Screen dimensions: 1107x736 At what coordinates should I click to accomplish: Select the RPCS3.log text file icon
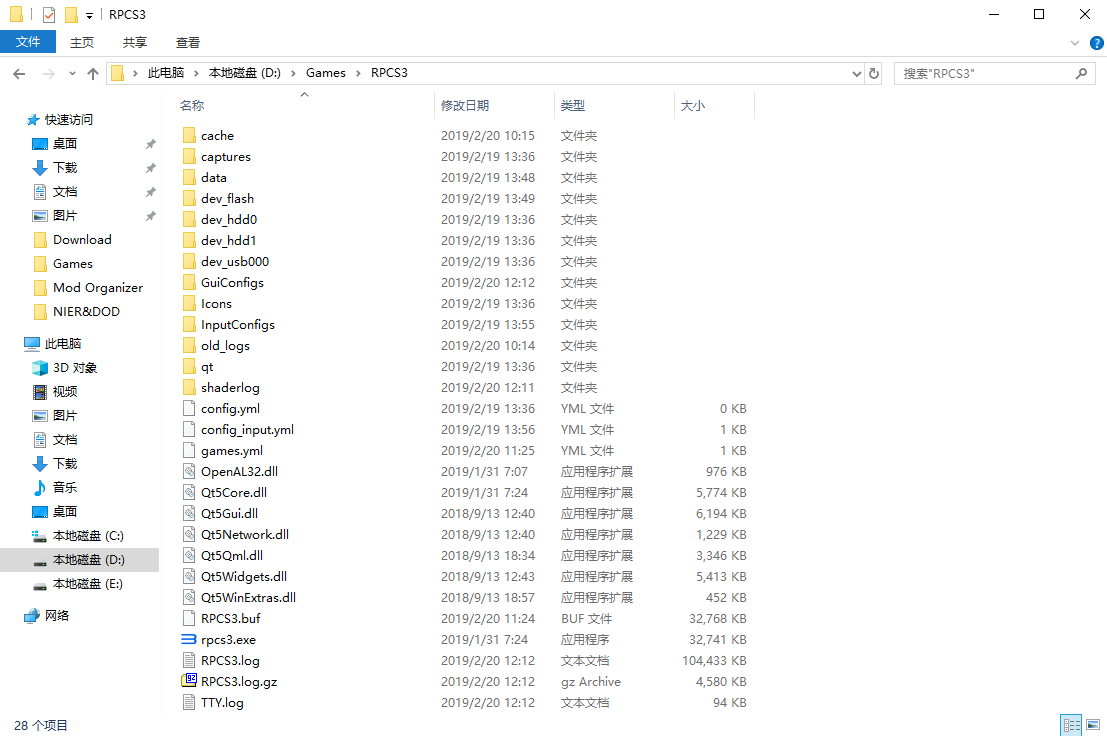coord(189,660)
